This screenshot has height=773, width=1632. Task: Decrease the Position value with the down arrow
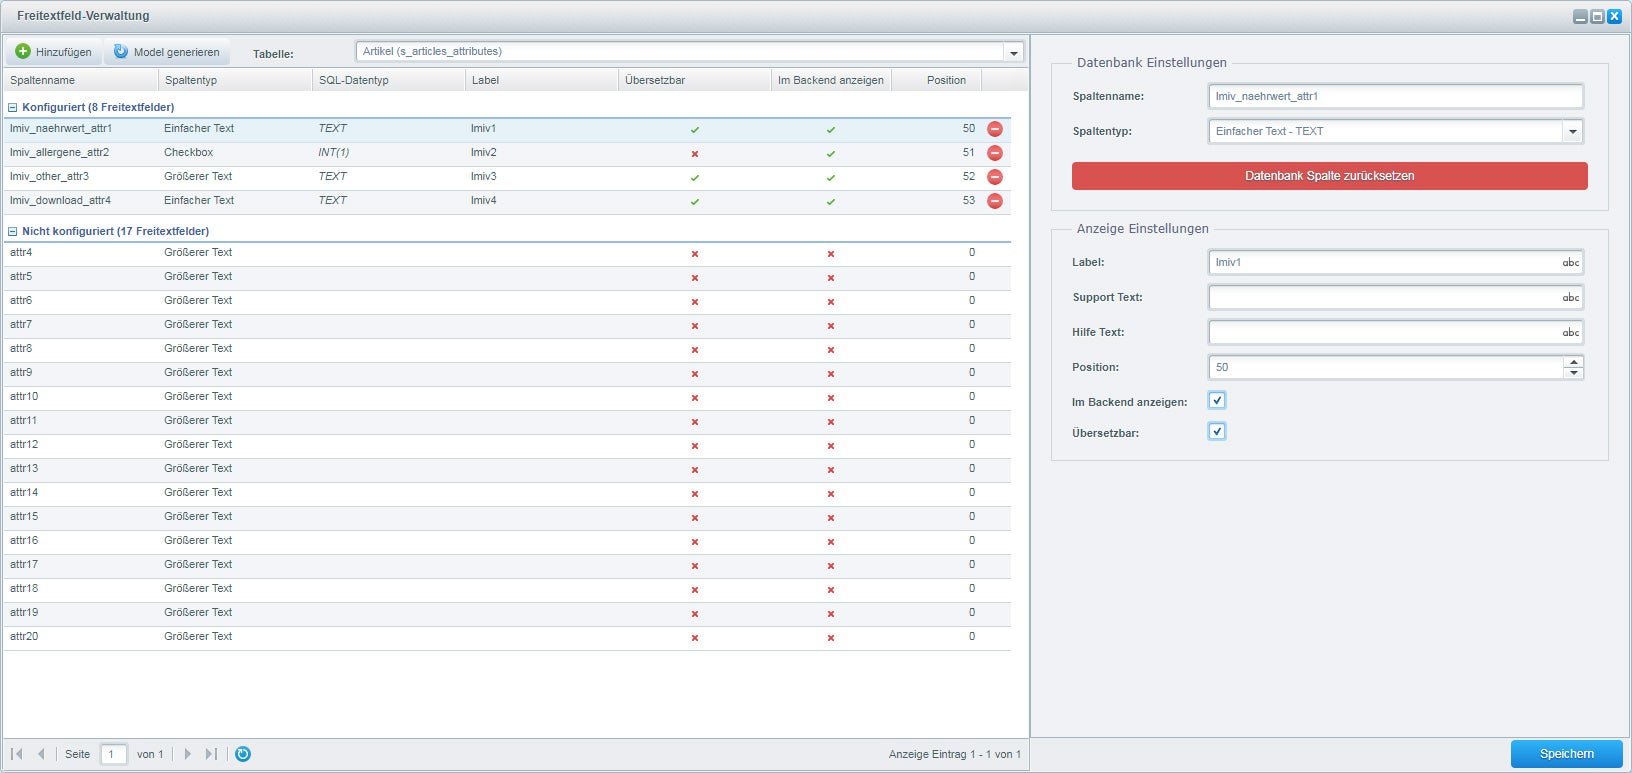[x=1574, y=373]
